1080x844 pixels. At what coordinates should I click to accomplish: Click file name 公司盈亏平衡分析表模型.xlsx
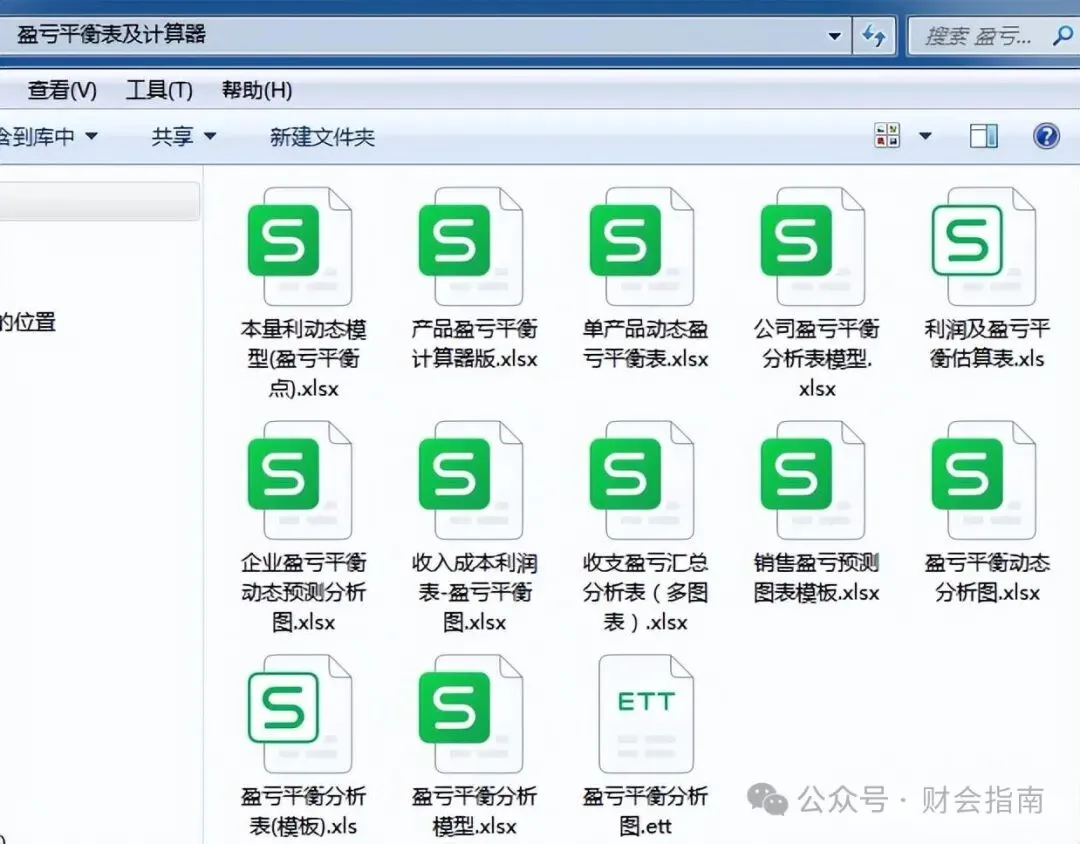[816, 359]
